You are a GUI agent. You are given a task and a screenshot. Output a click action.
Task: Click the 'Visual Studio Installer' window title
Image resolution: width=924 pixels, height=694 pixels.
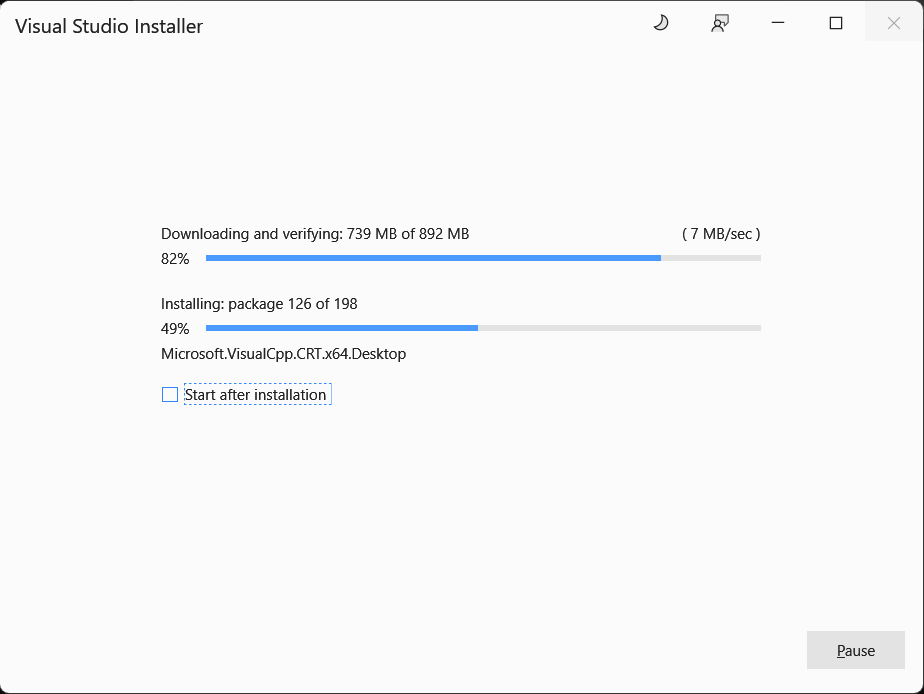tap(109, 26)
